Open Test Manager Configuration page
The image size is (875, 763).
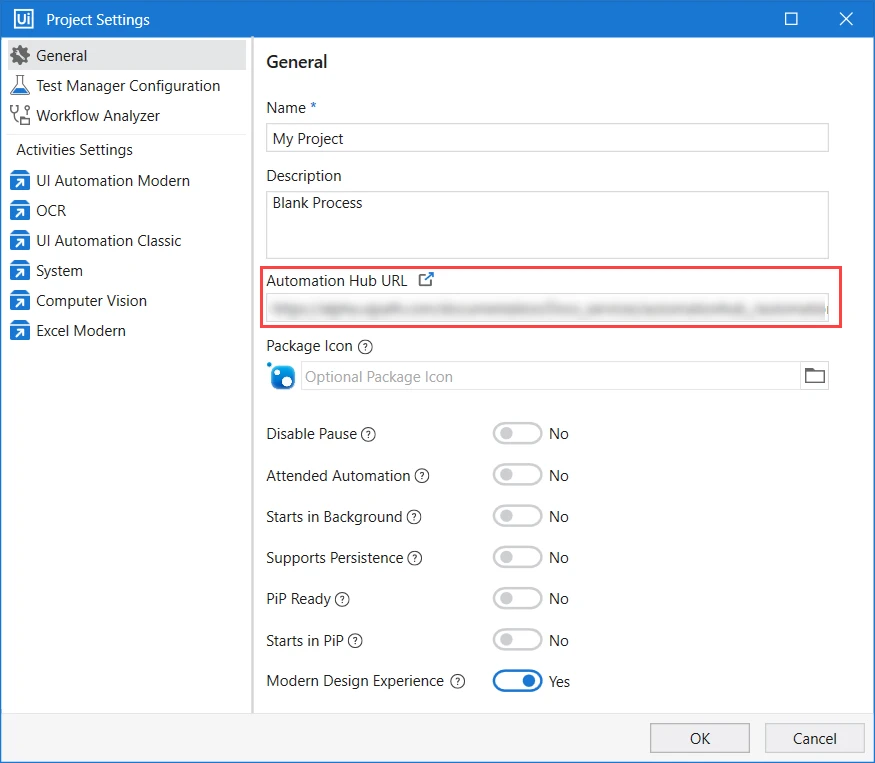pyautogui.click(x=127, y=85)
